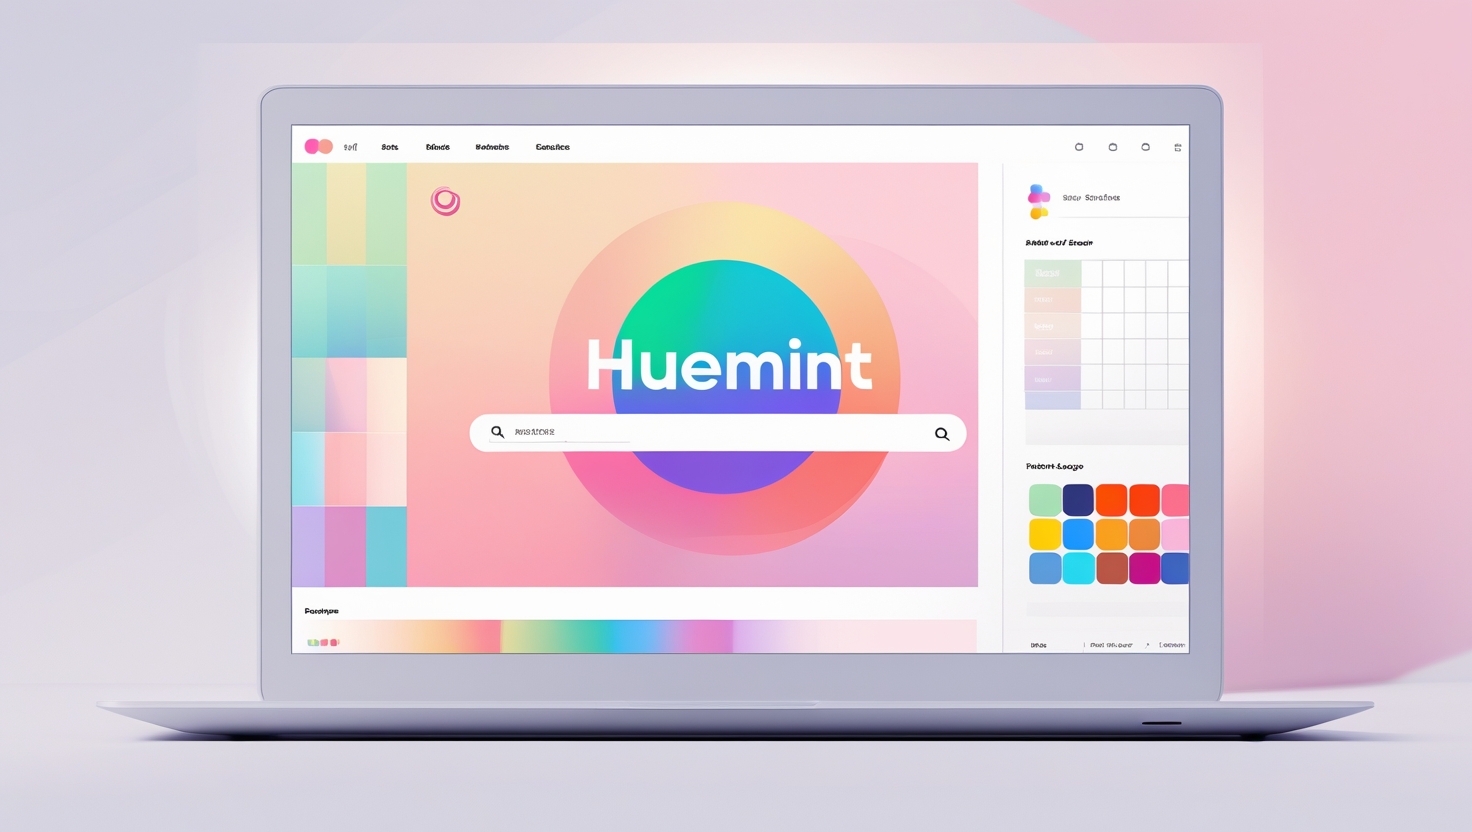The image size is (1472, 832).
Task: Click the lavender row in right panel table
Action: pyautogui.click(x=1052, y=379)
